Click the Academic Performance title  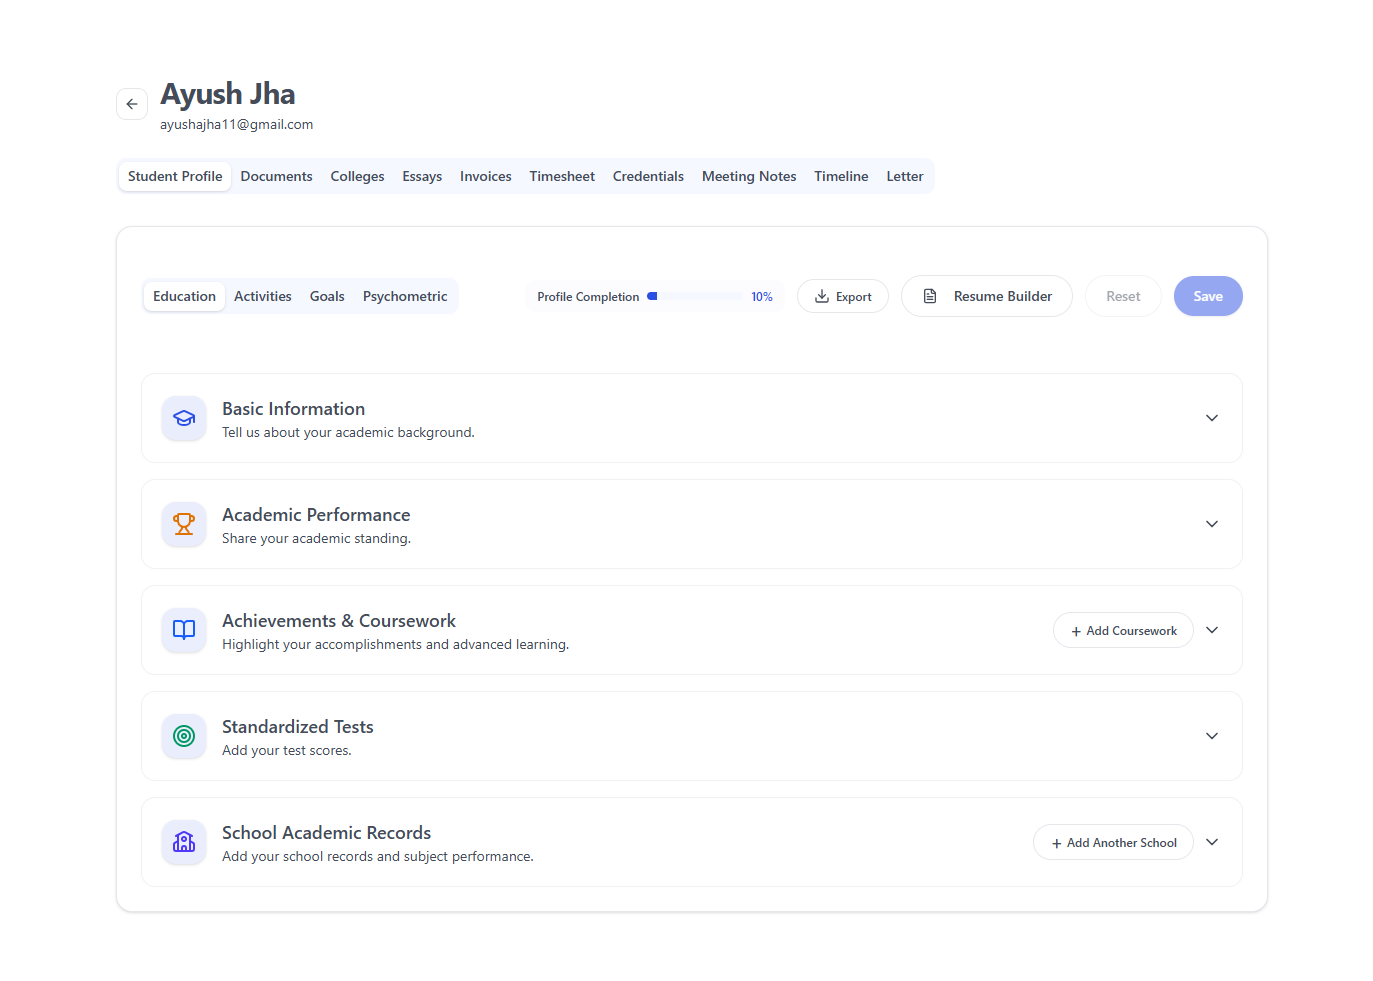(316, 515)
